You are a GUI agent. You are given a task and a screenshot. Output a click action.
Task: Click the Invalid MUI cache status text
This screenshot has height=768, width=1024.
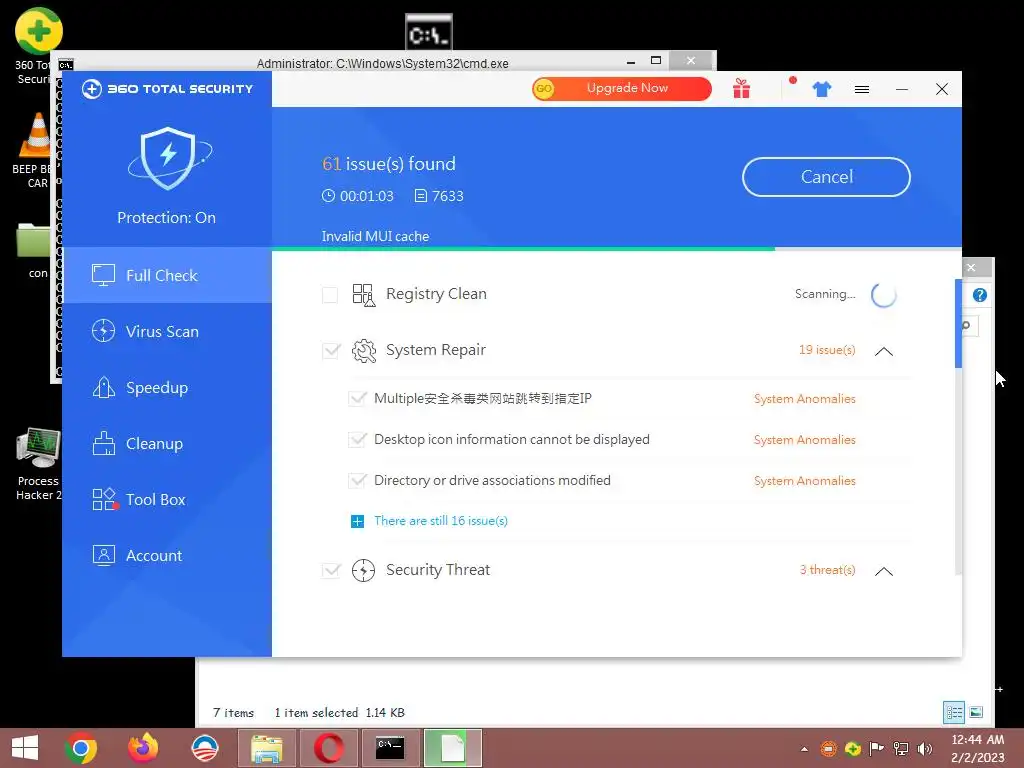pyautogui.click(x=375, y=236)
